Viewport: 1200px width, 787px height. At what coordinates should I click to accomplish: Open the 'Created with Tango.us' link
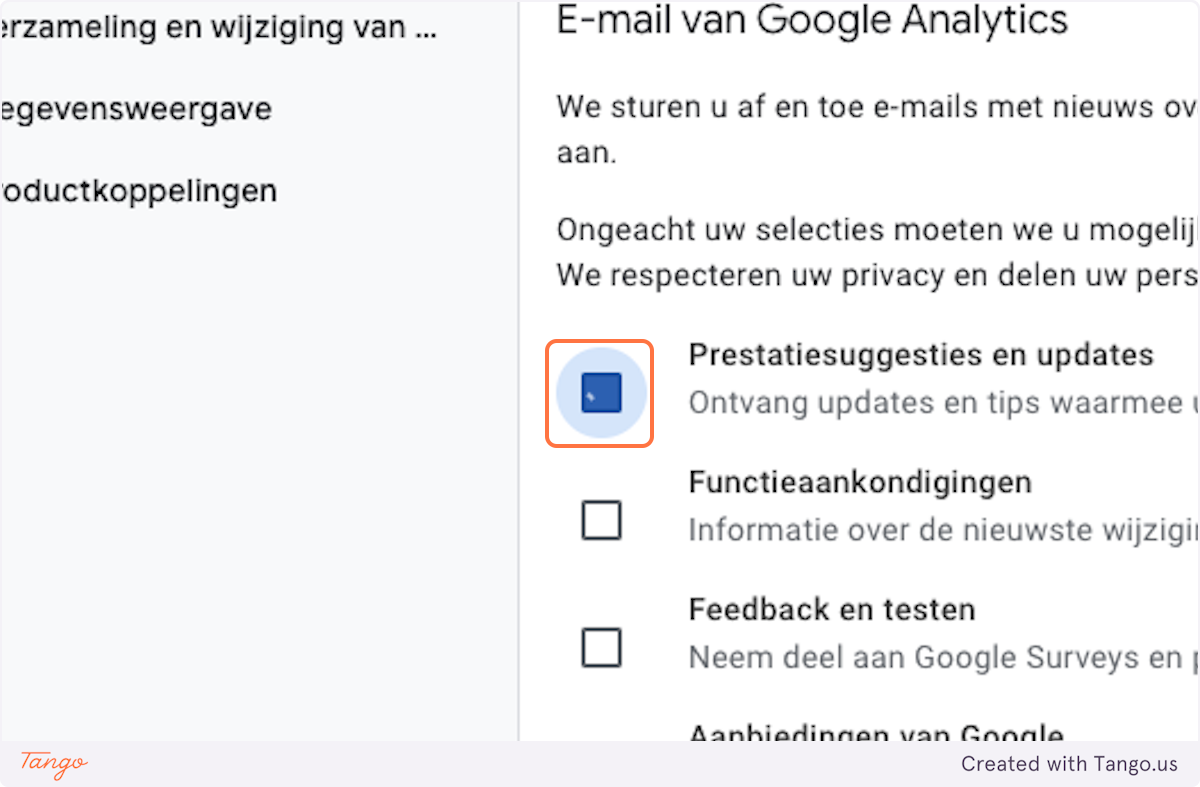(x=1070, y=764)
